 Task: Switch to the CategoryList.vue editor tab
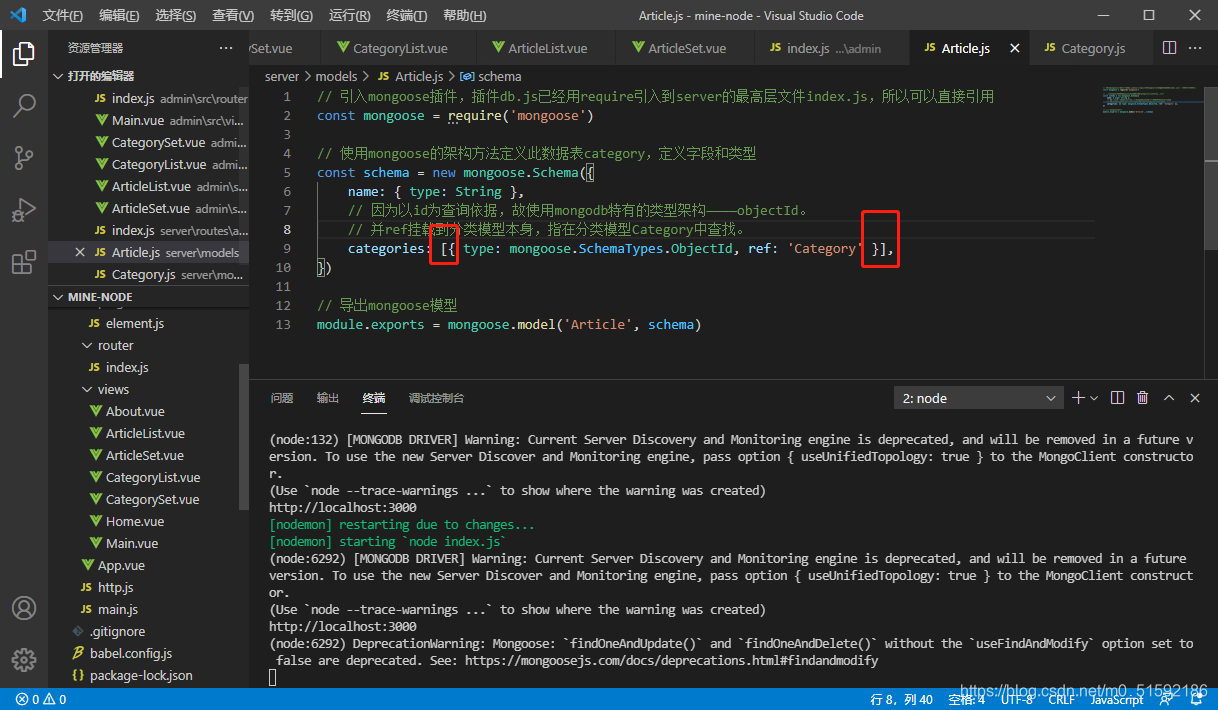point(399,48)
